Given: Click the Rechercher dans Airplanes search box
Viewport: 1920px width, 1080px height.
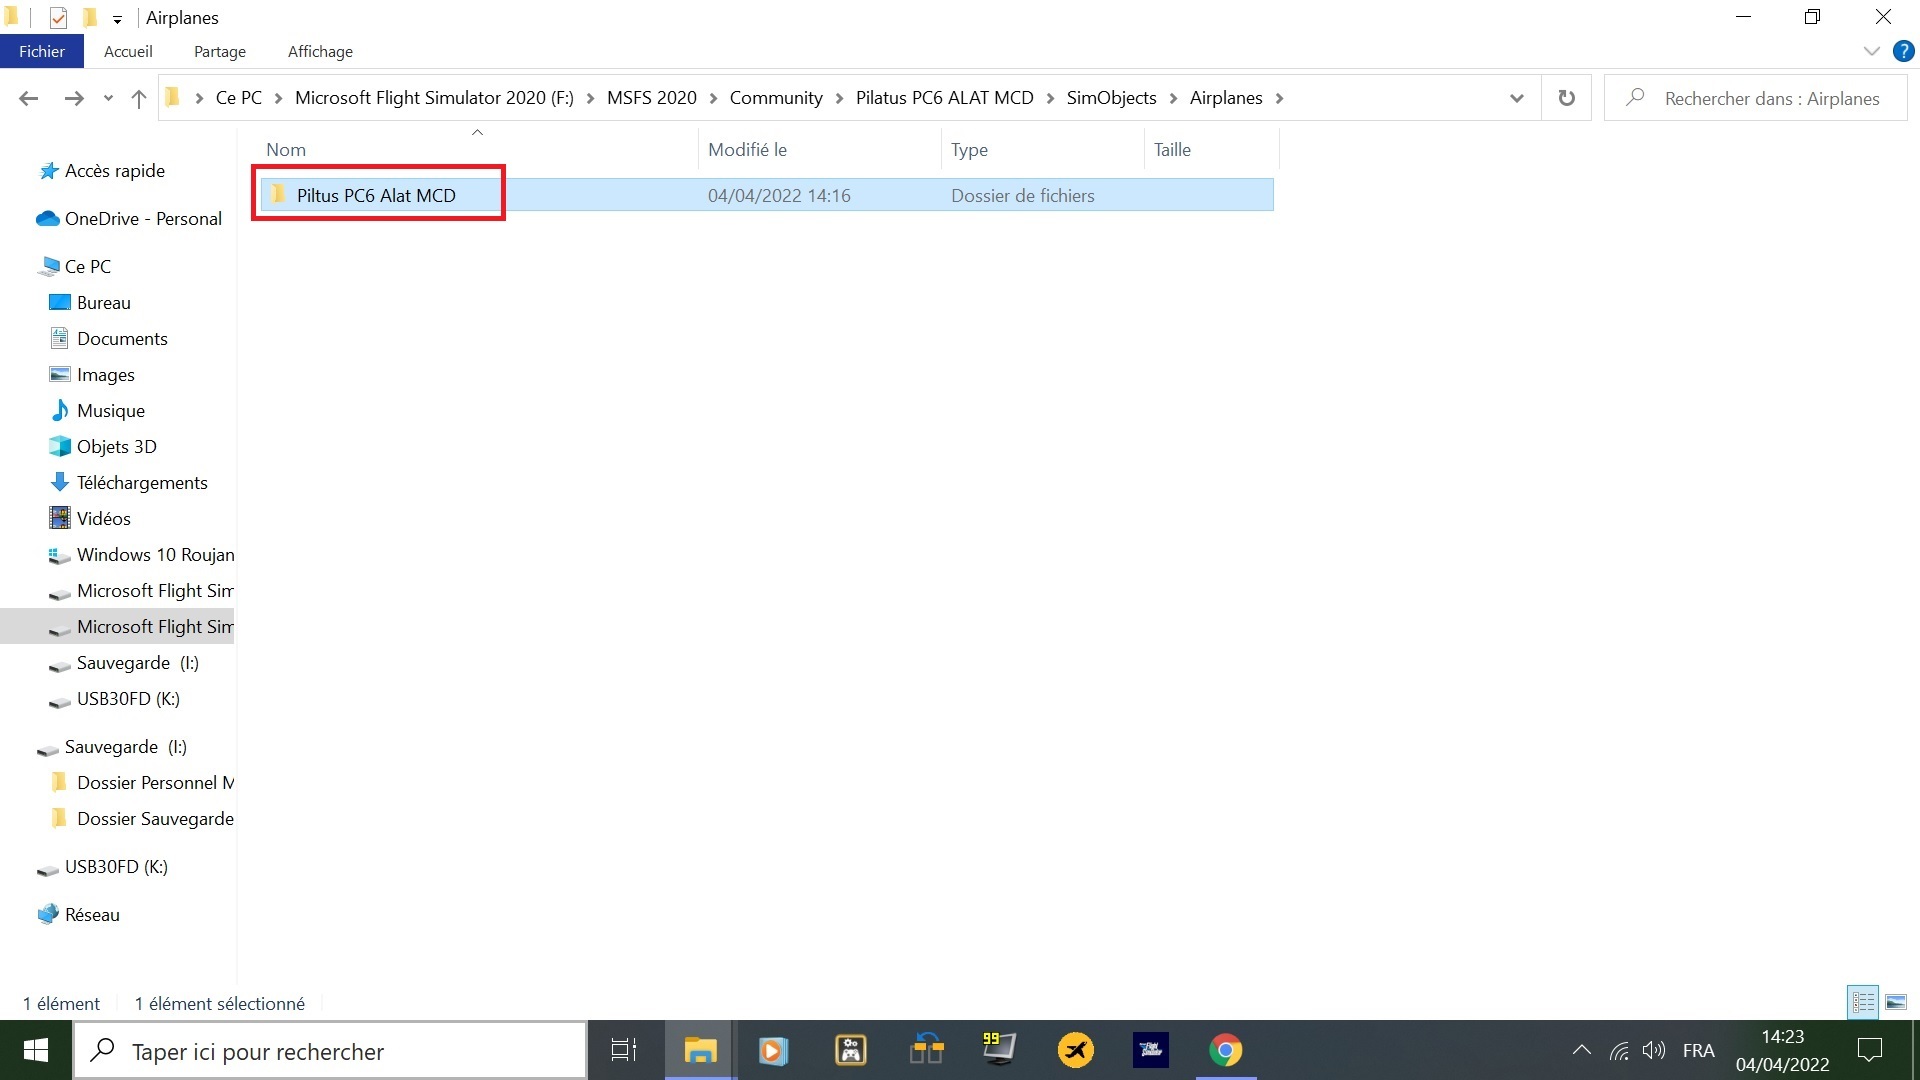Looking at the screenshot, I should 1771,98.
